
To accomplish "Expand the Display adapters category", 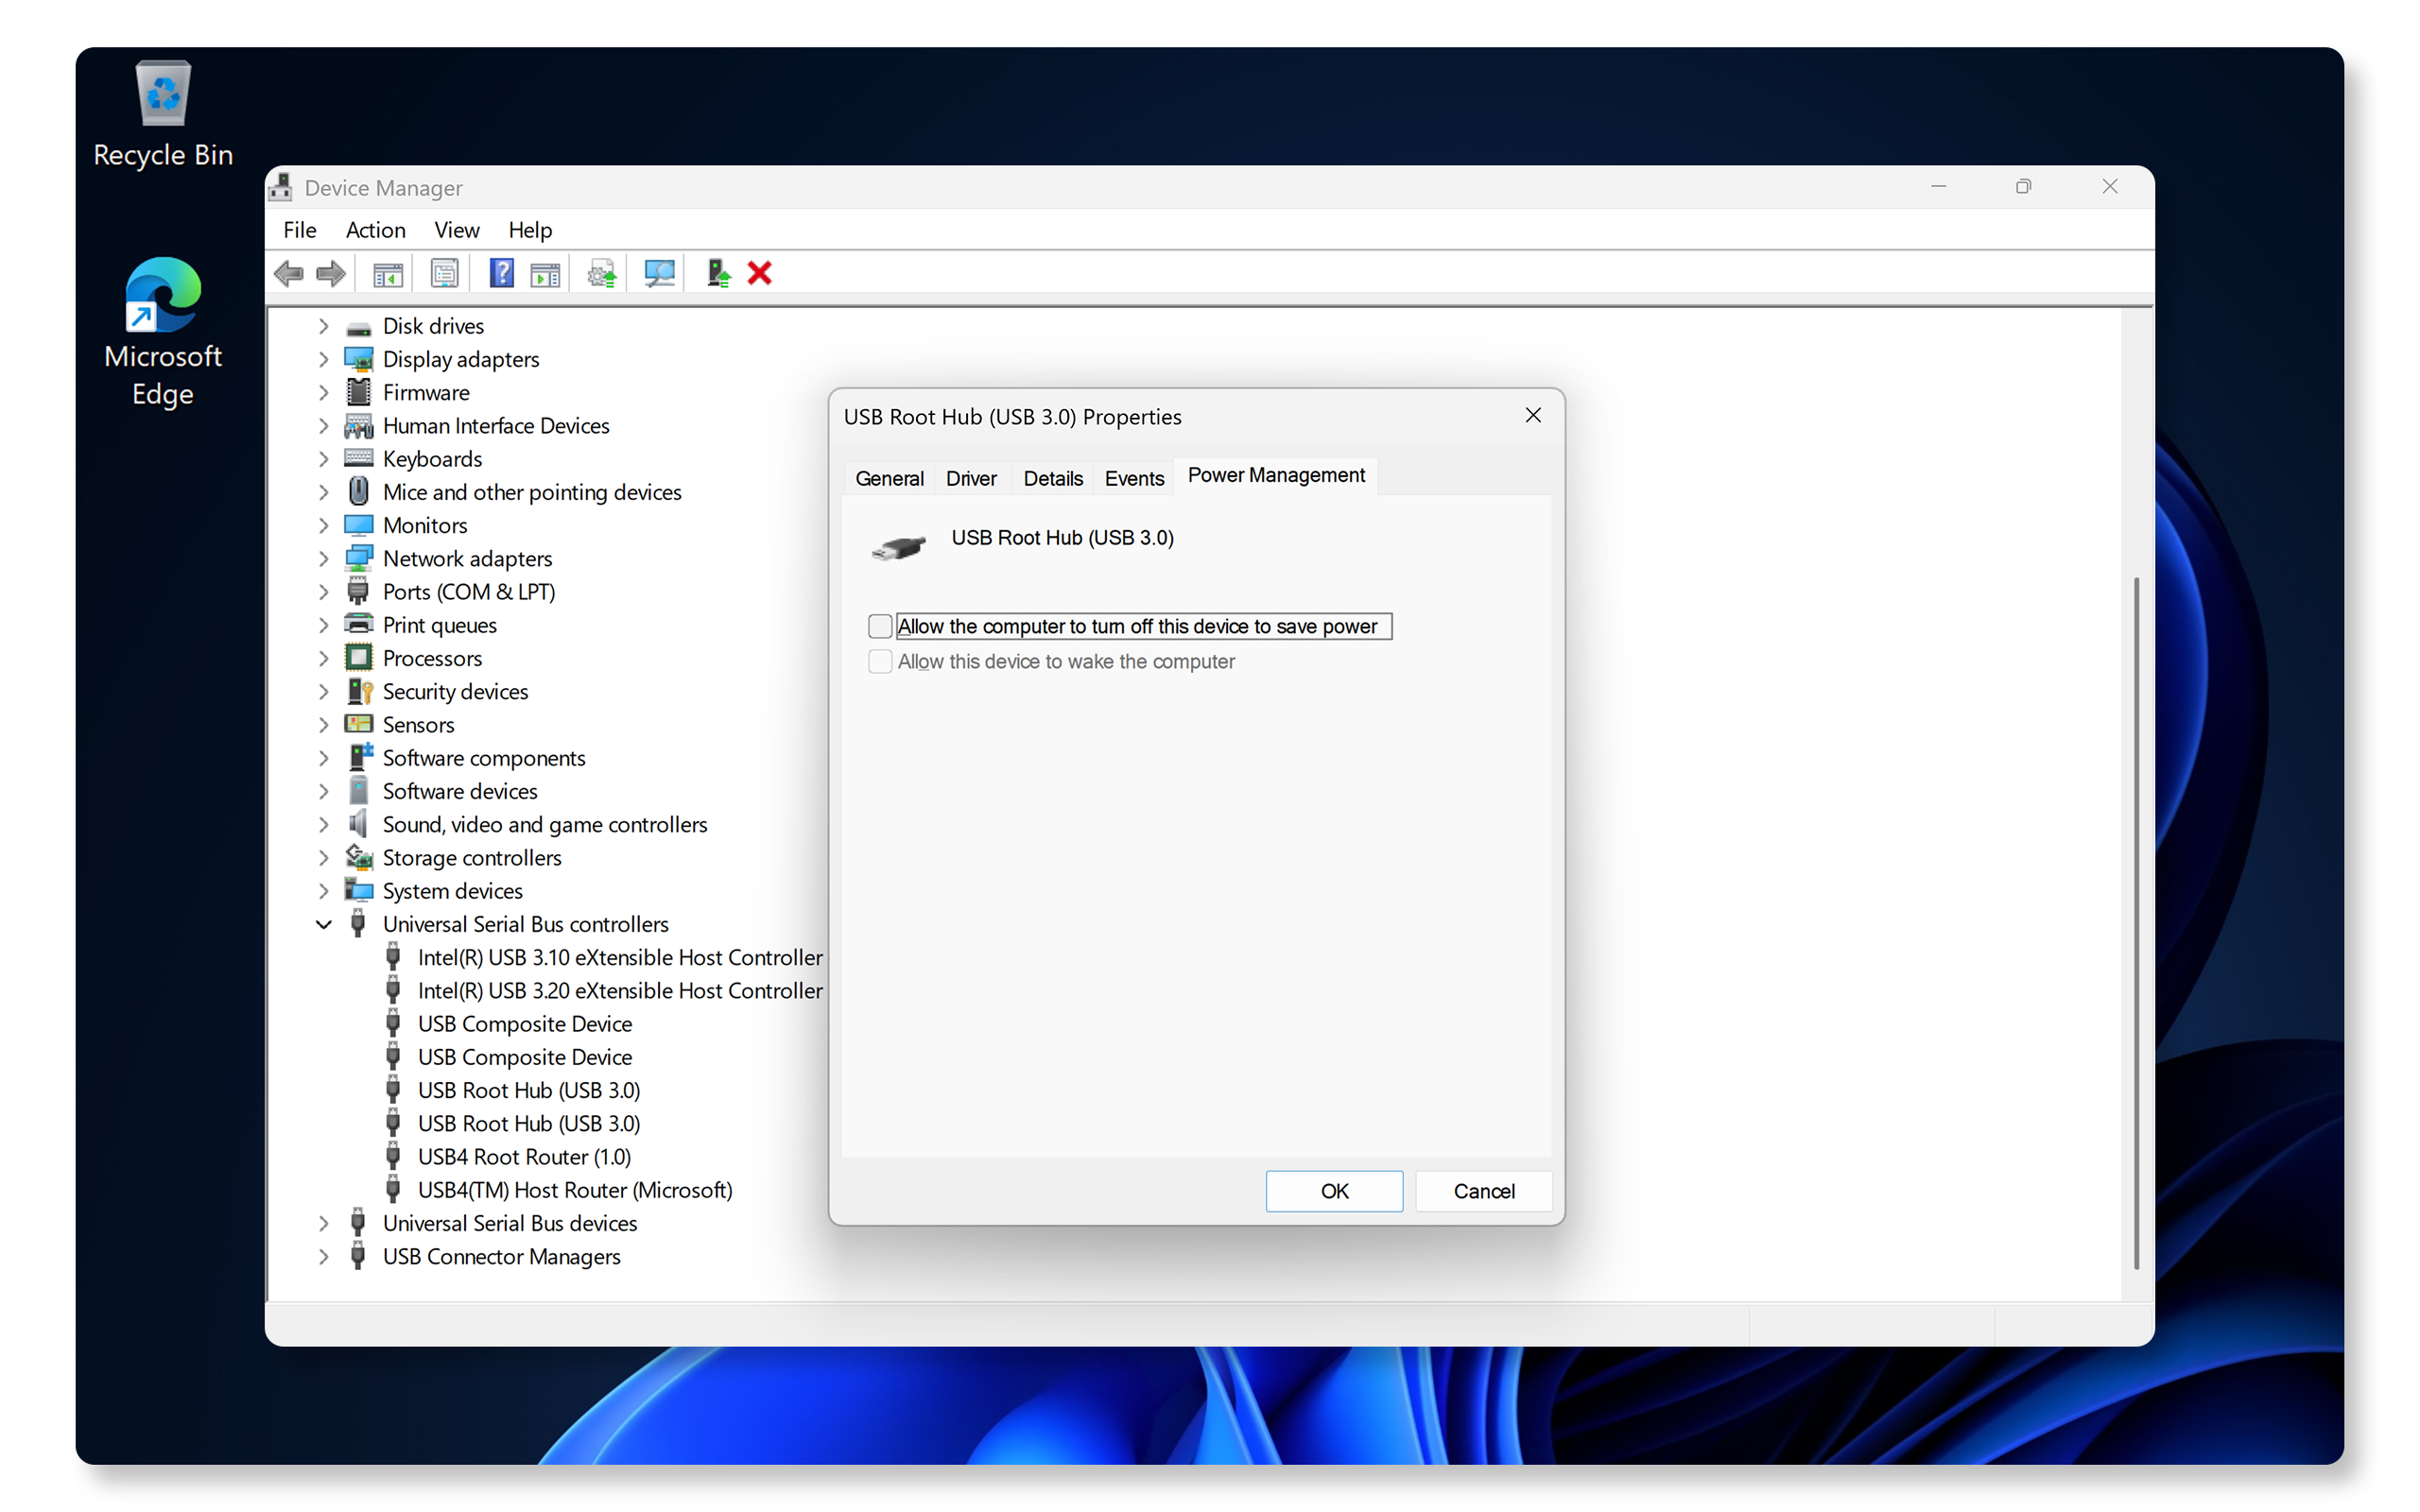I will [324, 359].
